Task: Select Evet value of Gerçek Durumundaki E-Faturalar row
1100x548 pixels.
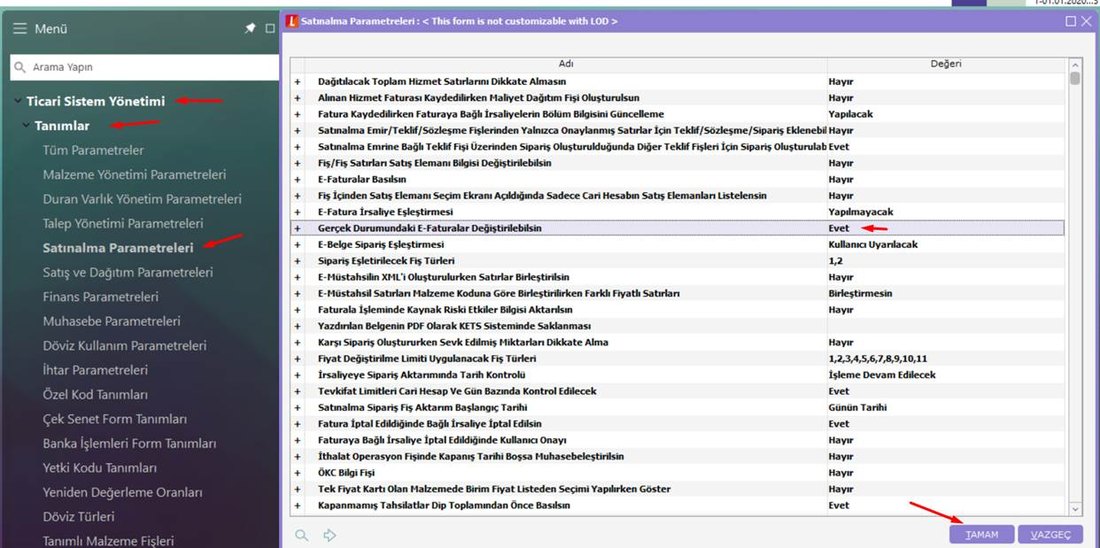Action: coord(838,229)
